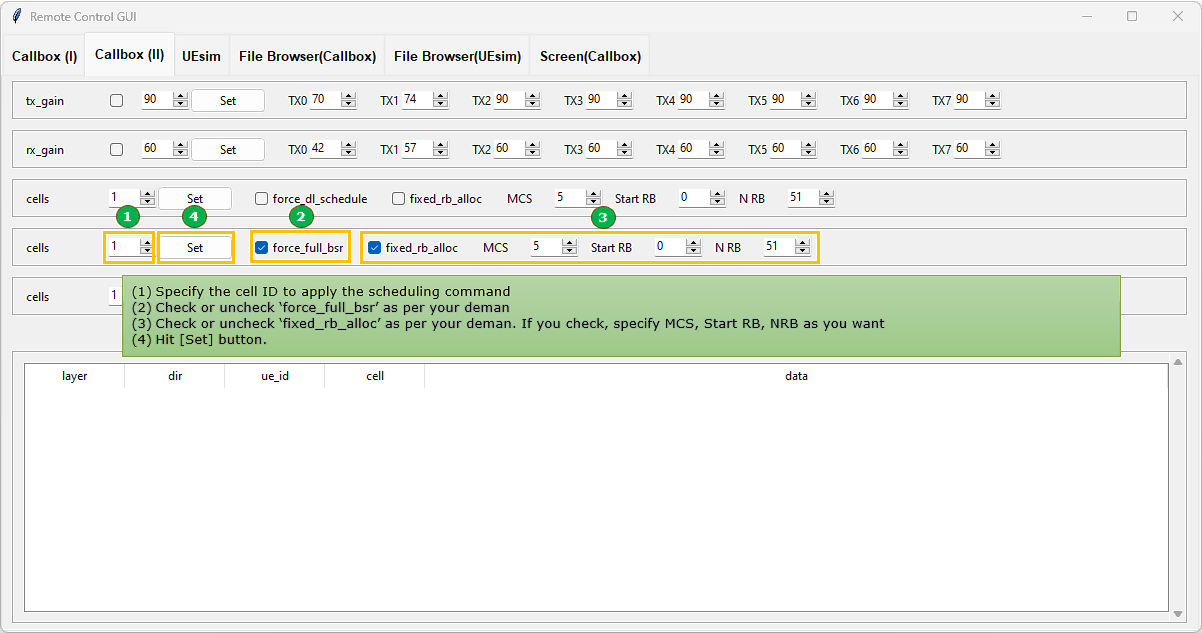This screenshot has width=1202, height=633.
Task: Decrease rx_gain TX4 with its down arrow
Action: tap(716, 153)
